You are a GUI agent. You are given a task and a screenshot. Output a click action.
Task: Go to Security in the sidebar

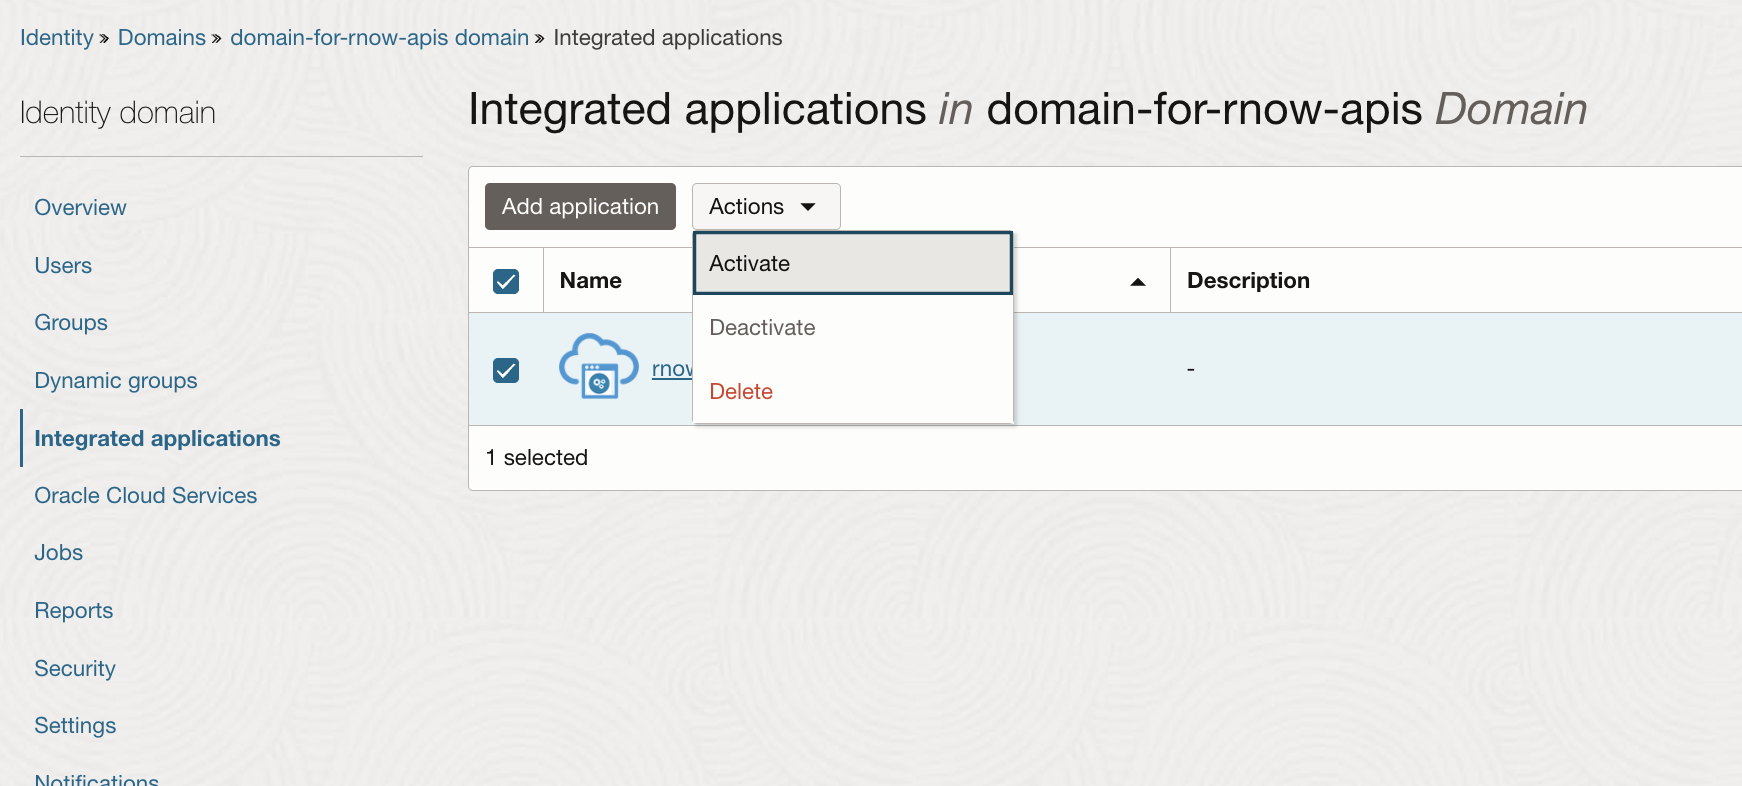pos(75,668)
